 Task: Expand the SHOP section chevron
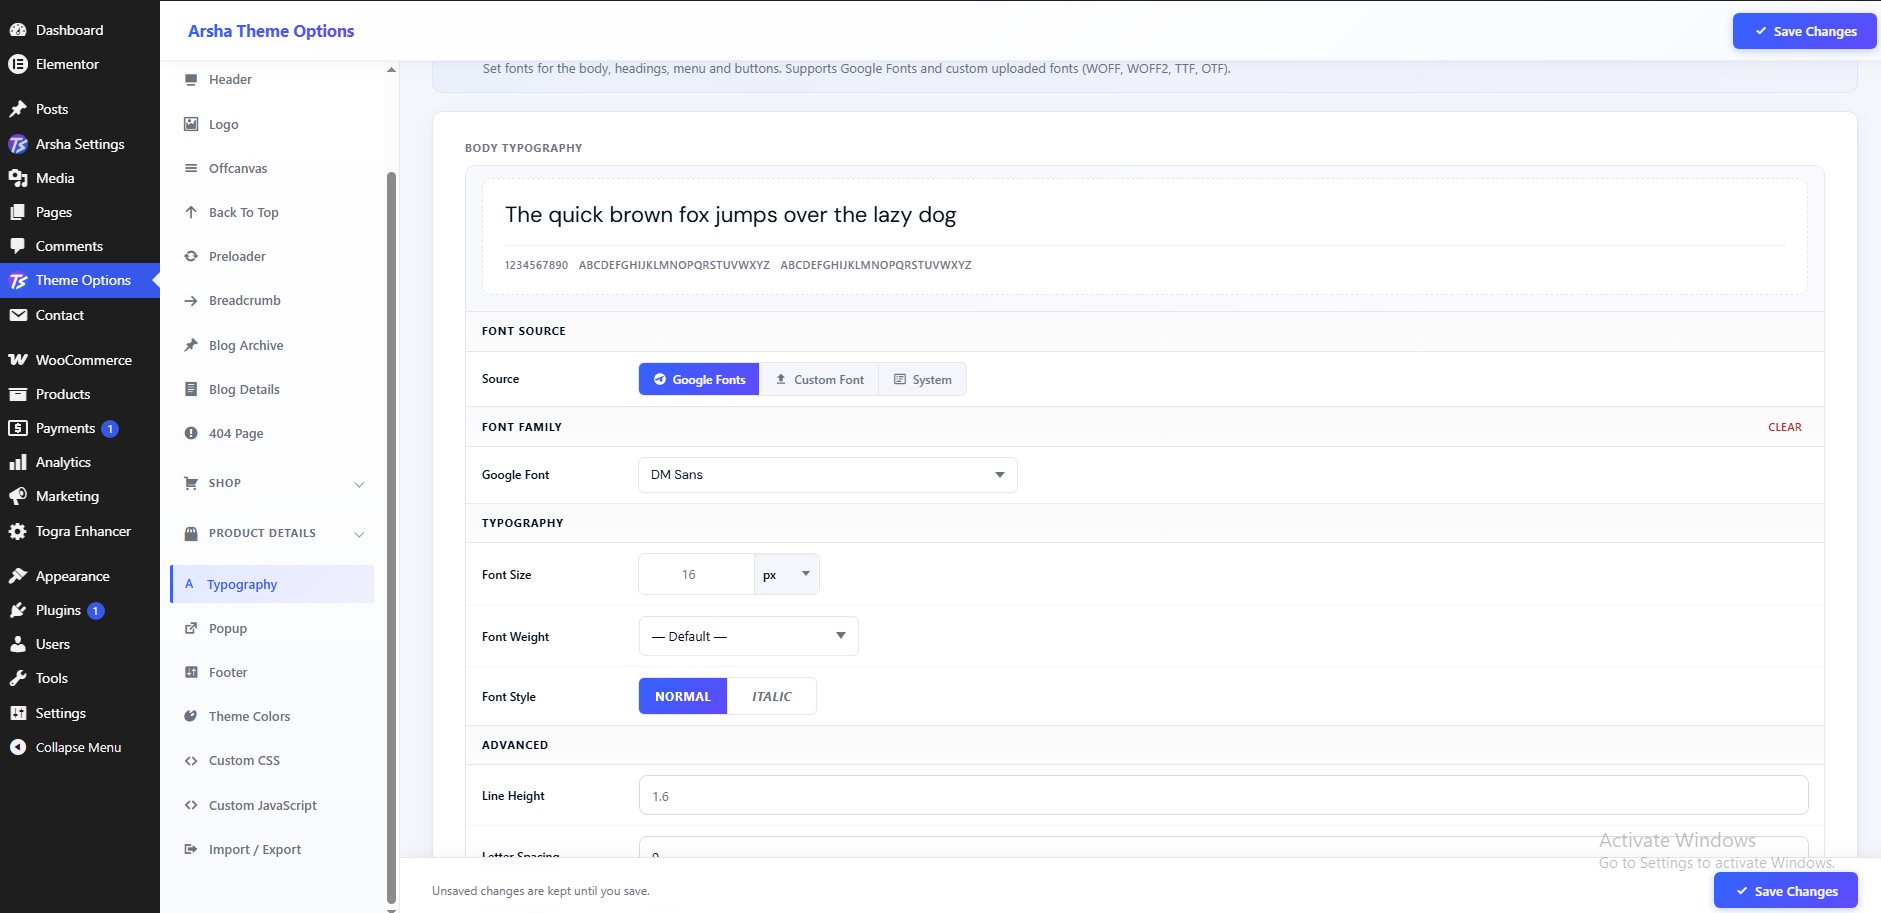359,484
